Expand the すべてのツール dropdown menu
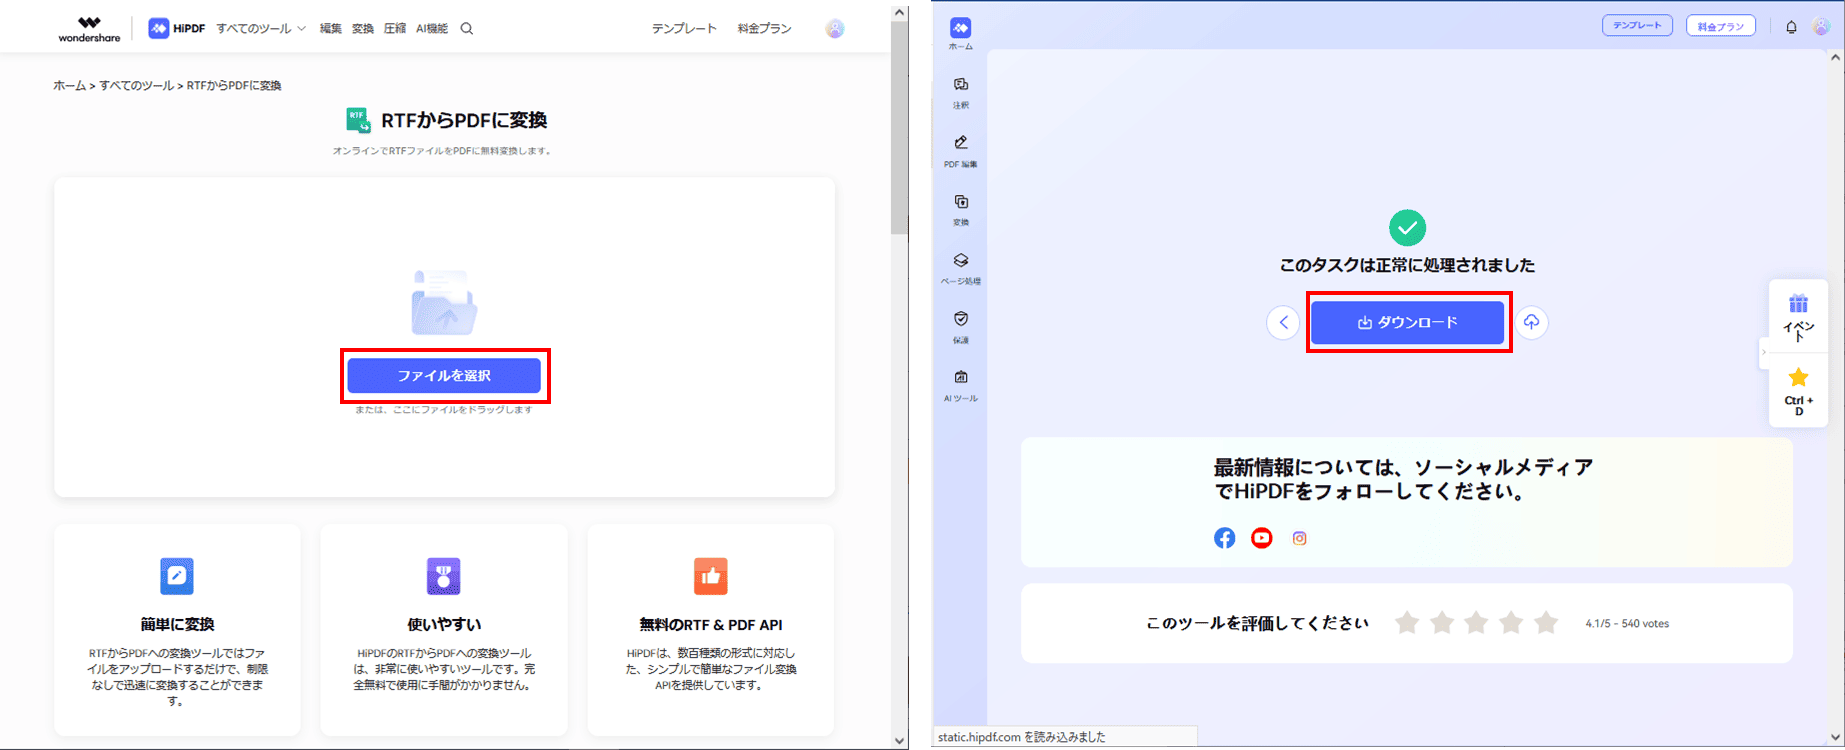This screenshot has height=750, width=1845. coord(261,29)
